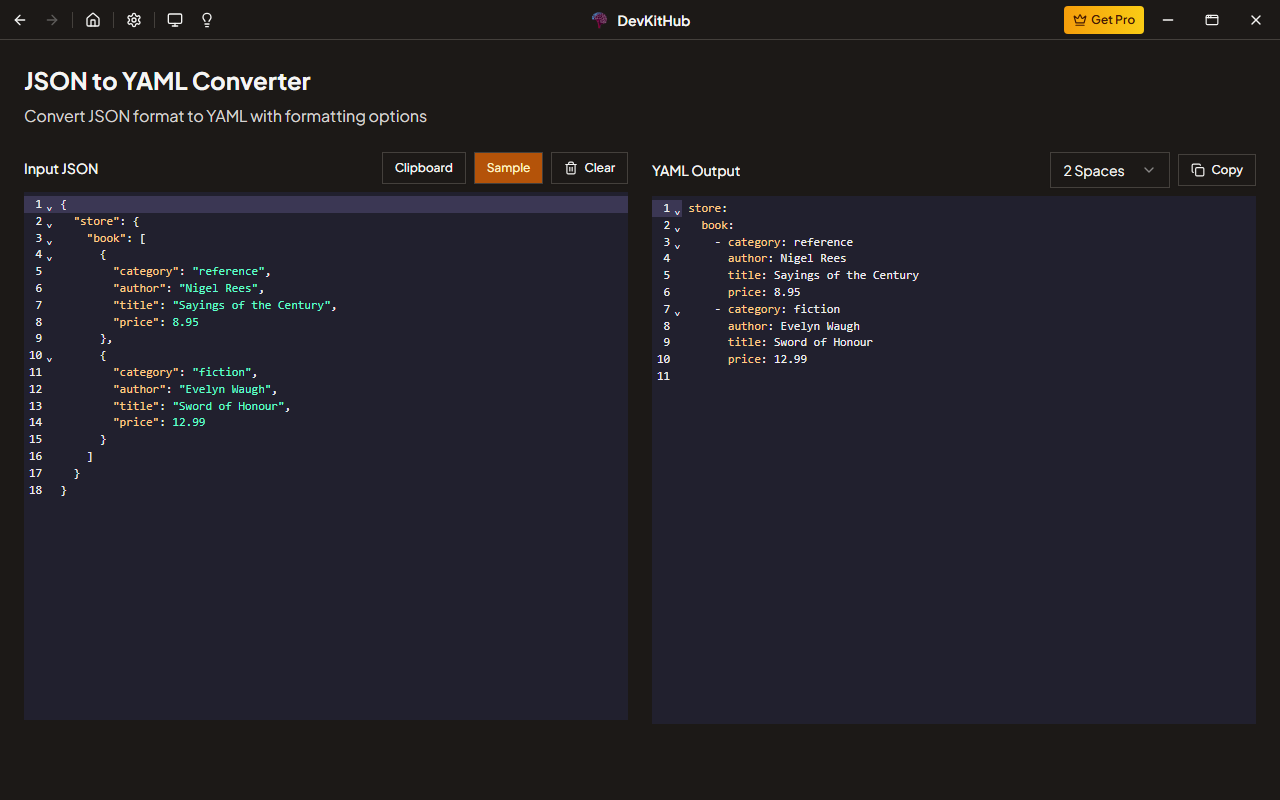Click "Sword of Honour" in JSON input

tap(229, 406)
